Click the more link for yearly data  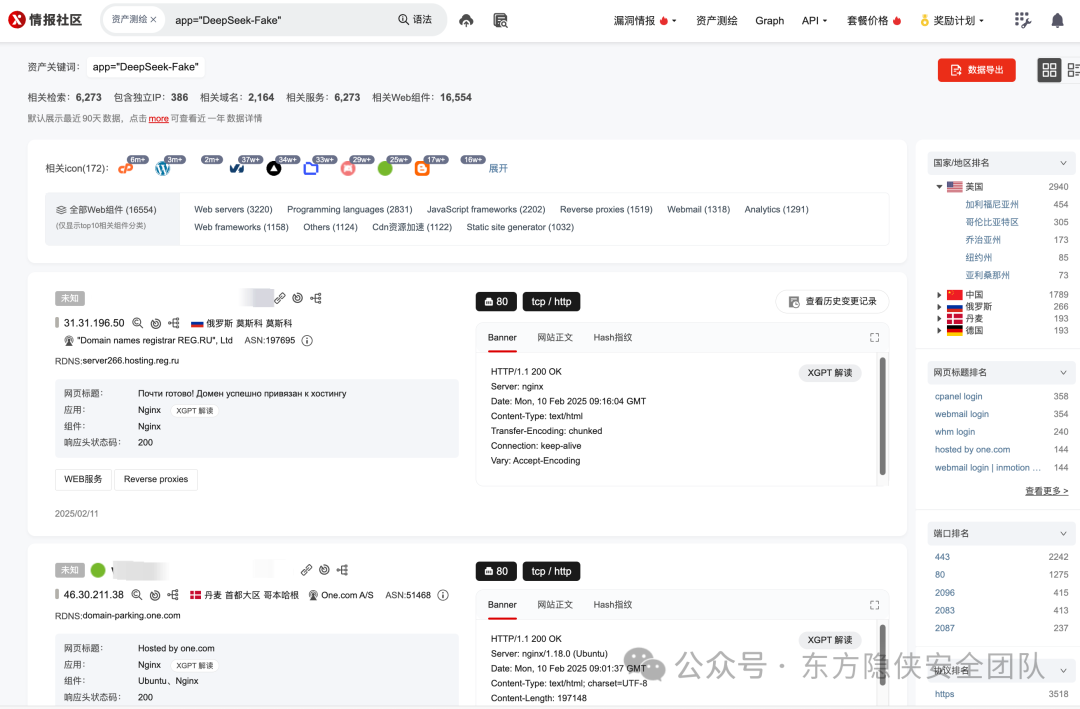tap(158, 119)
